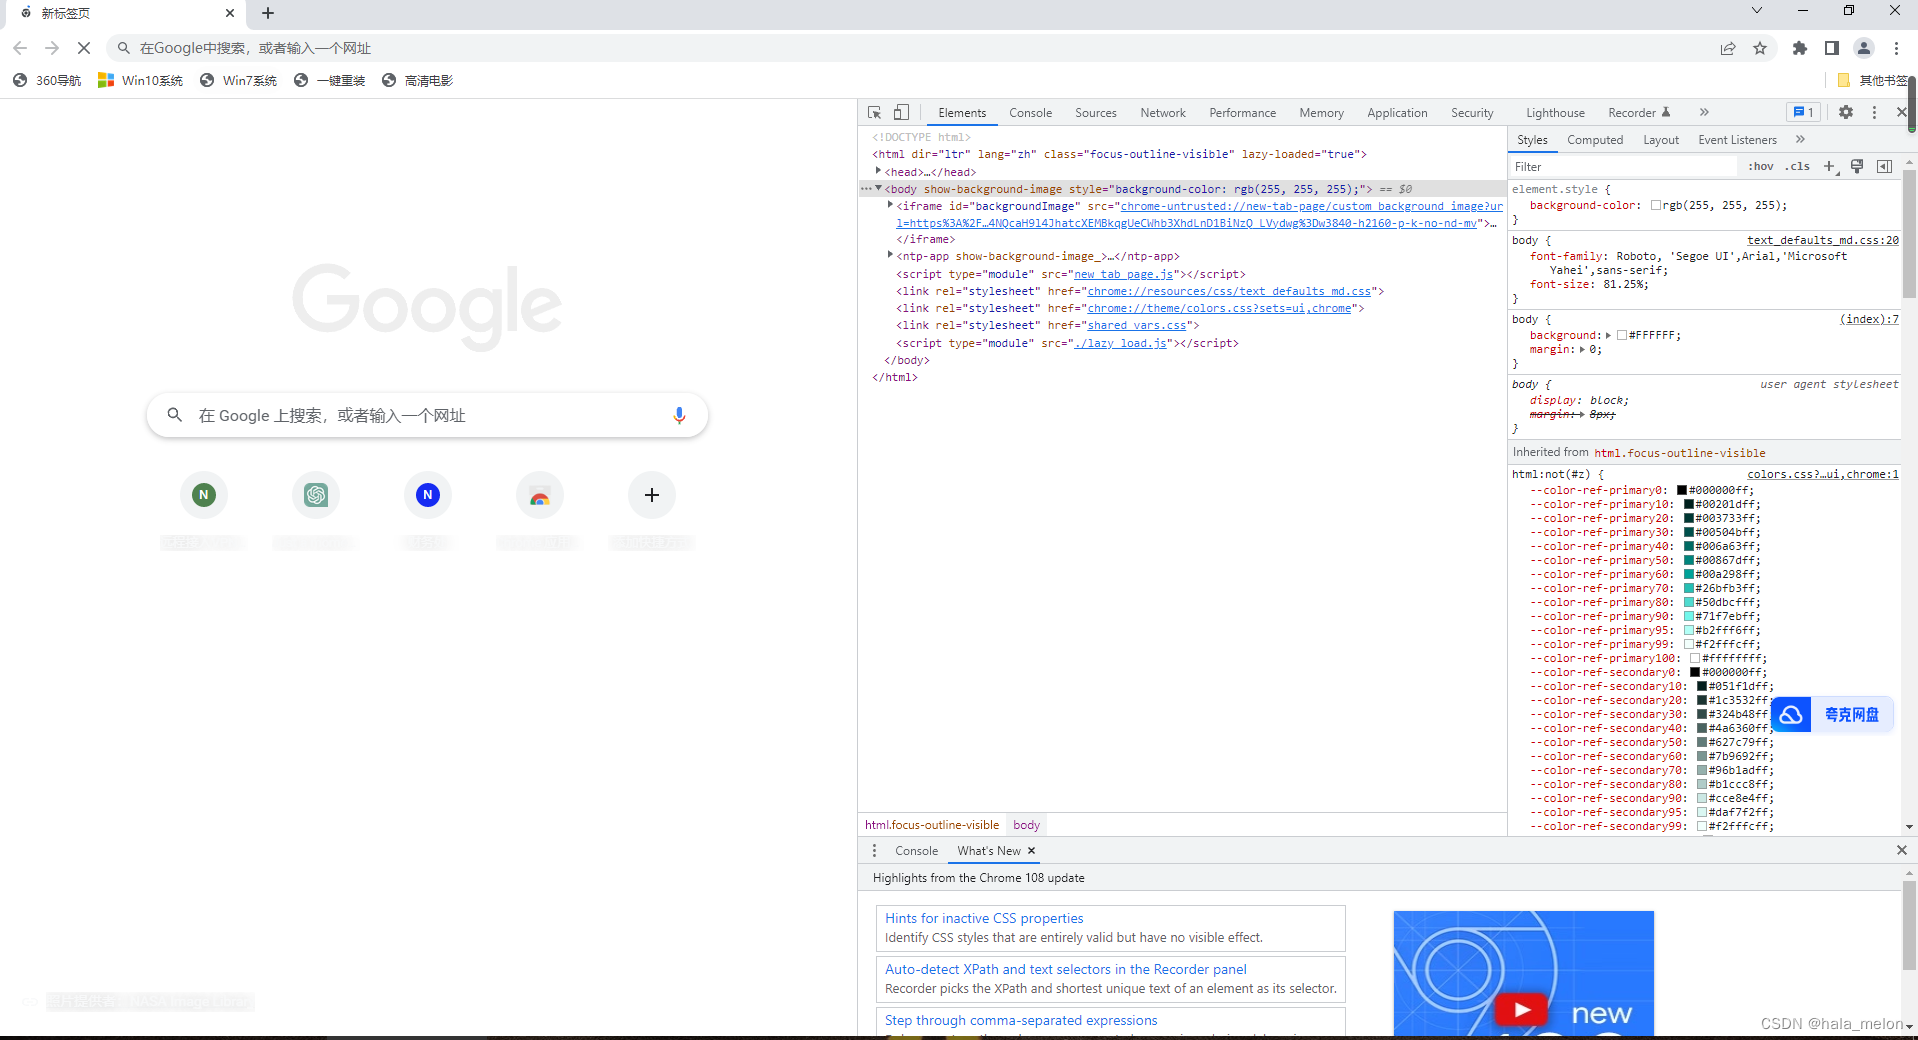Image resolution: width=1918 pixels, height=1040 pixels.
Task: Click the search magnifier in Google box
Action: (174, 415)
